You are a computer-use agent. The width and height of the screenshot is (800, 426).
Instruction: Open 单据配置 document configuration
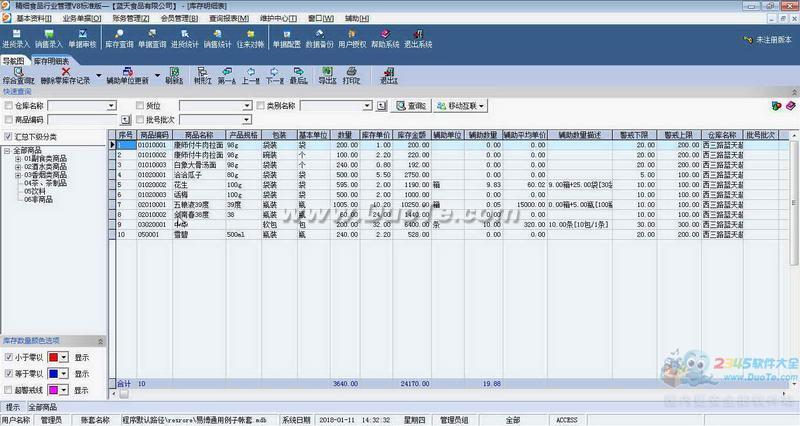(x=286, y=39)
